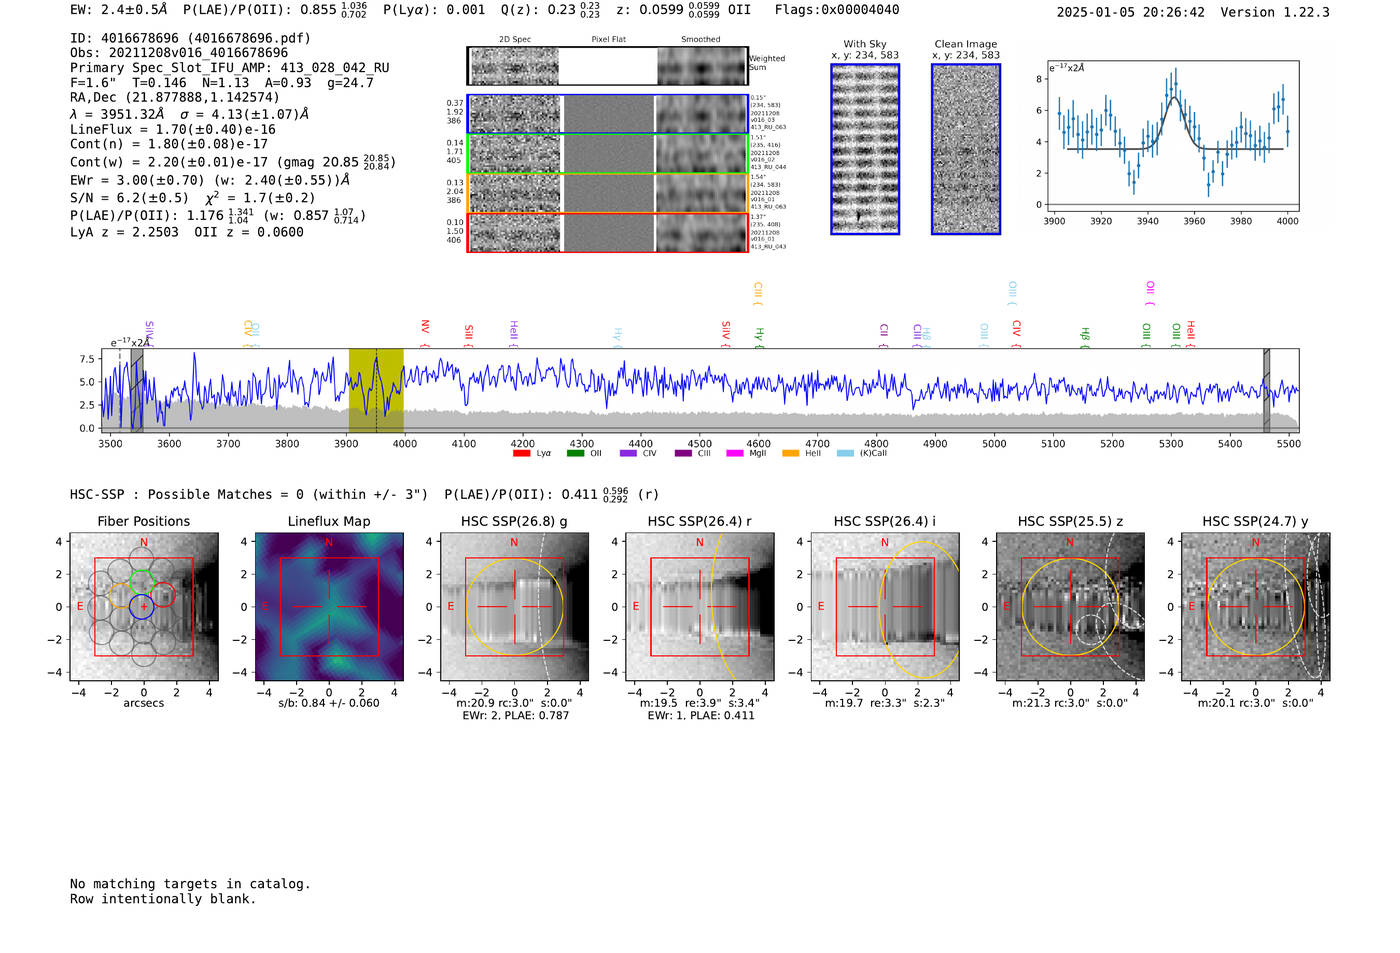Image resolution: width=1400 pixels, height=953 pixels.
Task: Select the Lineflux Map panel
Action: coord(329,606)
